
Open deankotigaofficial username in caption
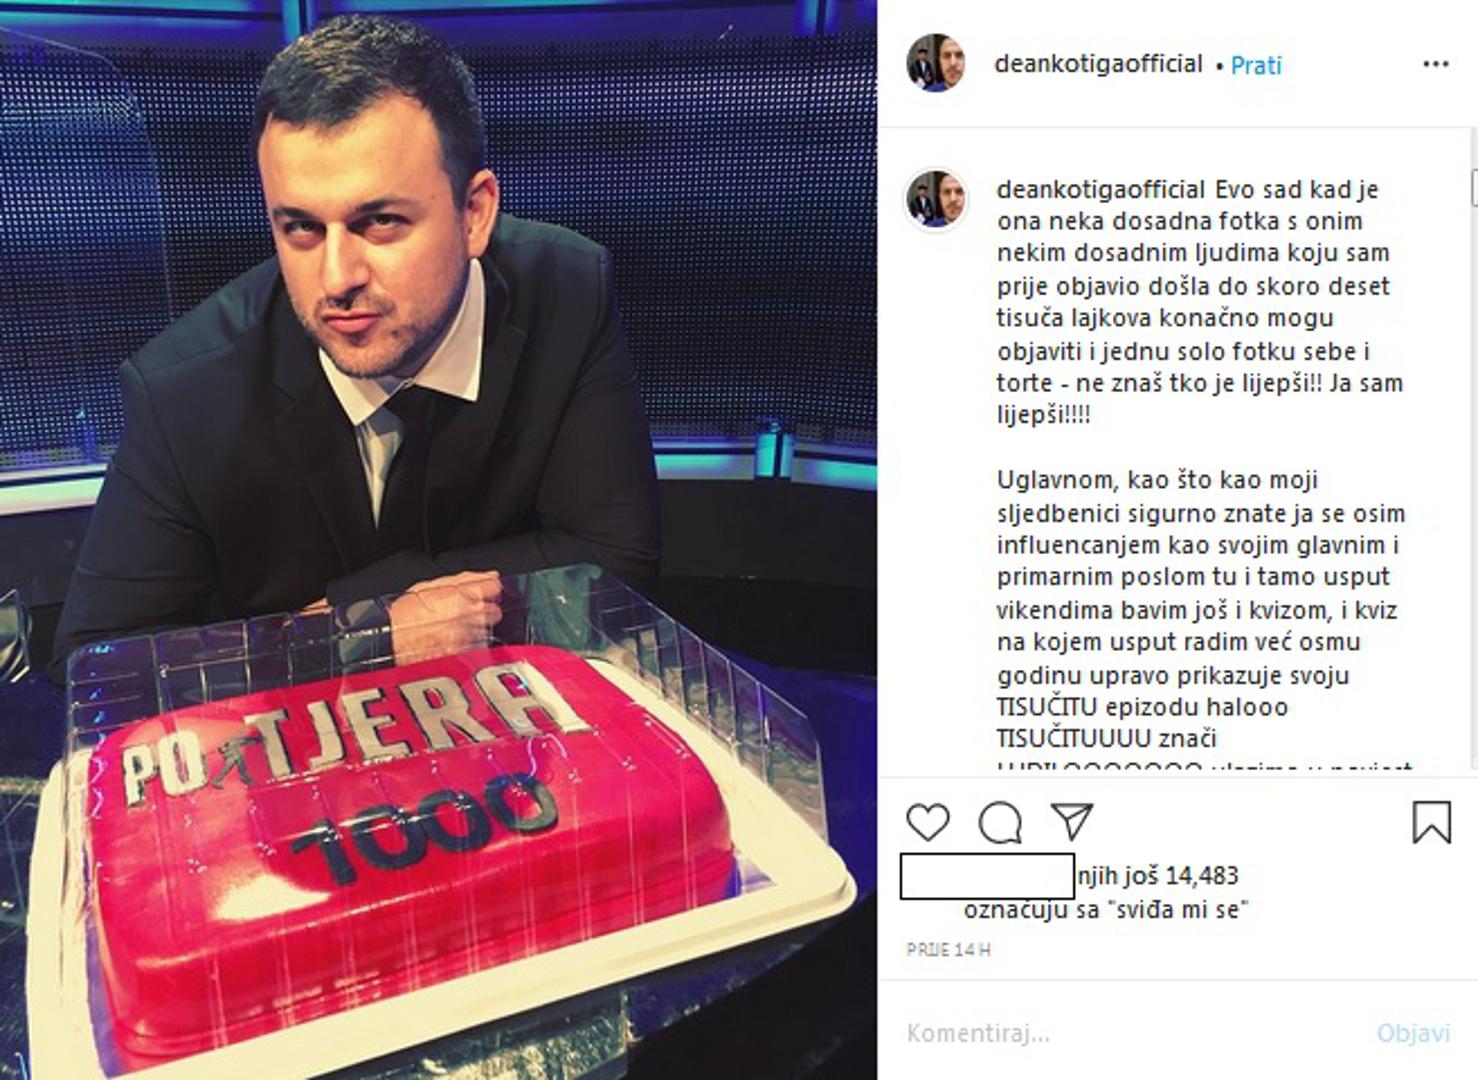(x=1101, y=189)
